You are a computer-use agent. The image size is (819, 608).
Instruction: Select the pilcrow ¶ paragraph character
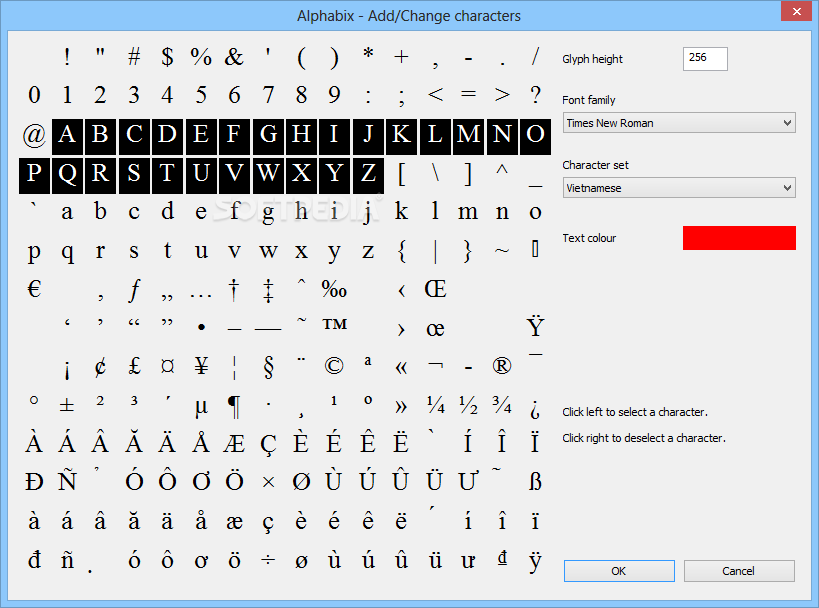click(234, 407)
